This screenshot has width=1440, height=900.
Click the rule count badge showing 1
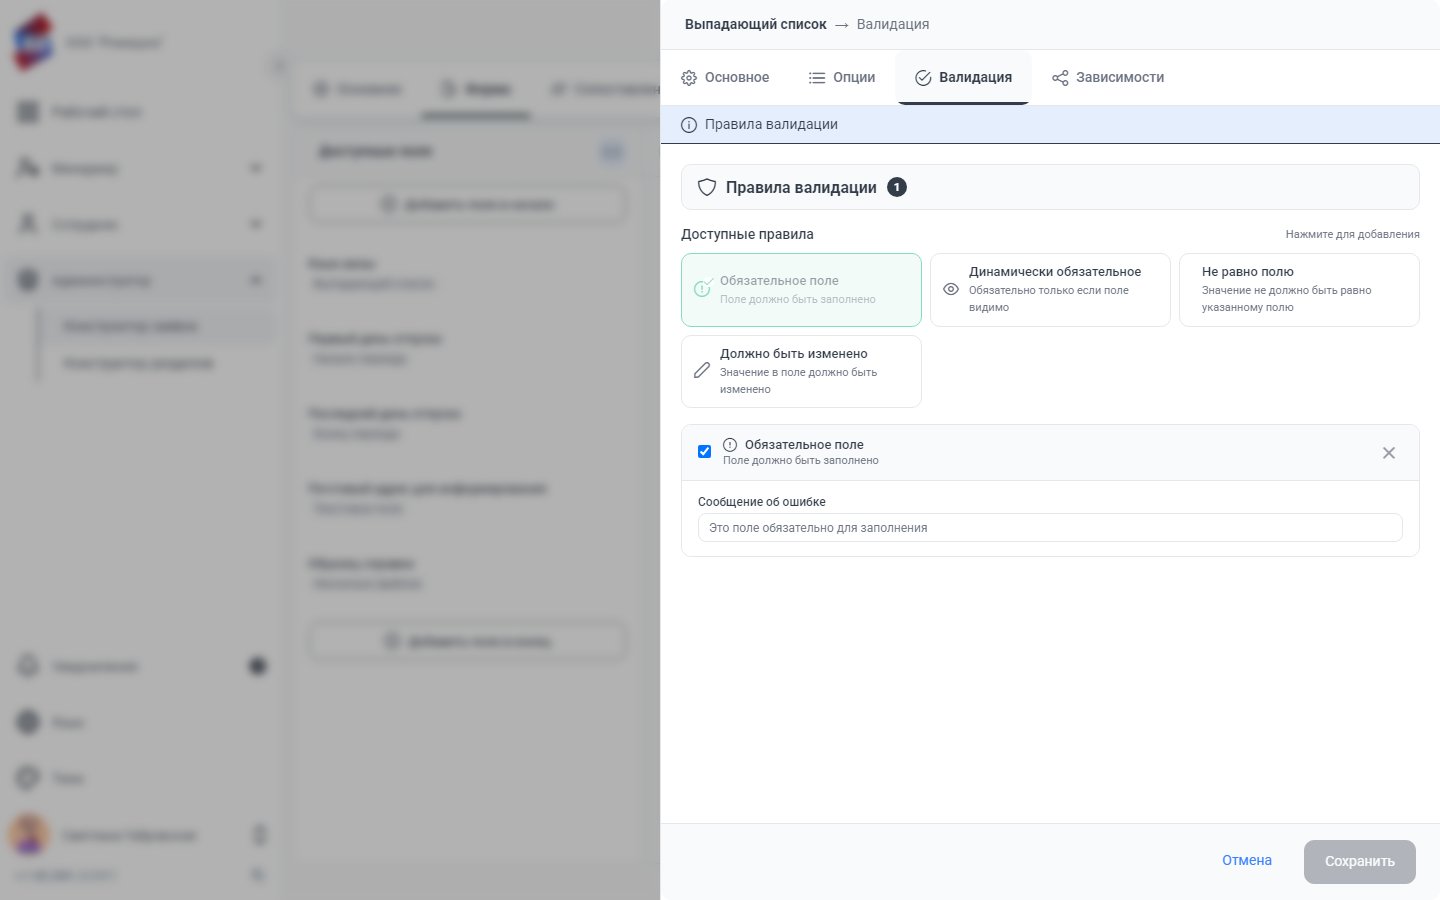[897, 187]
